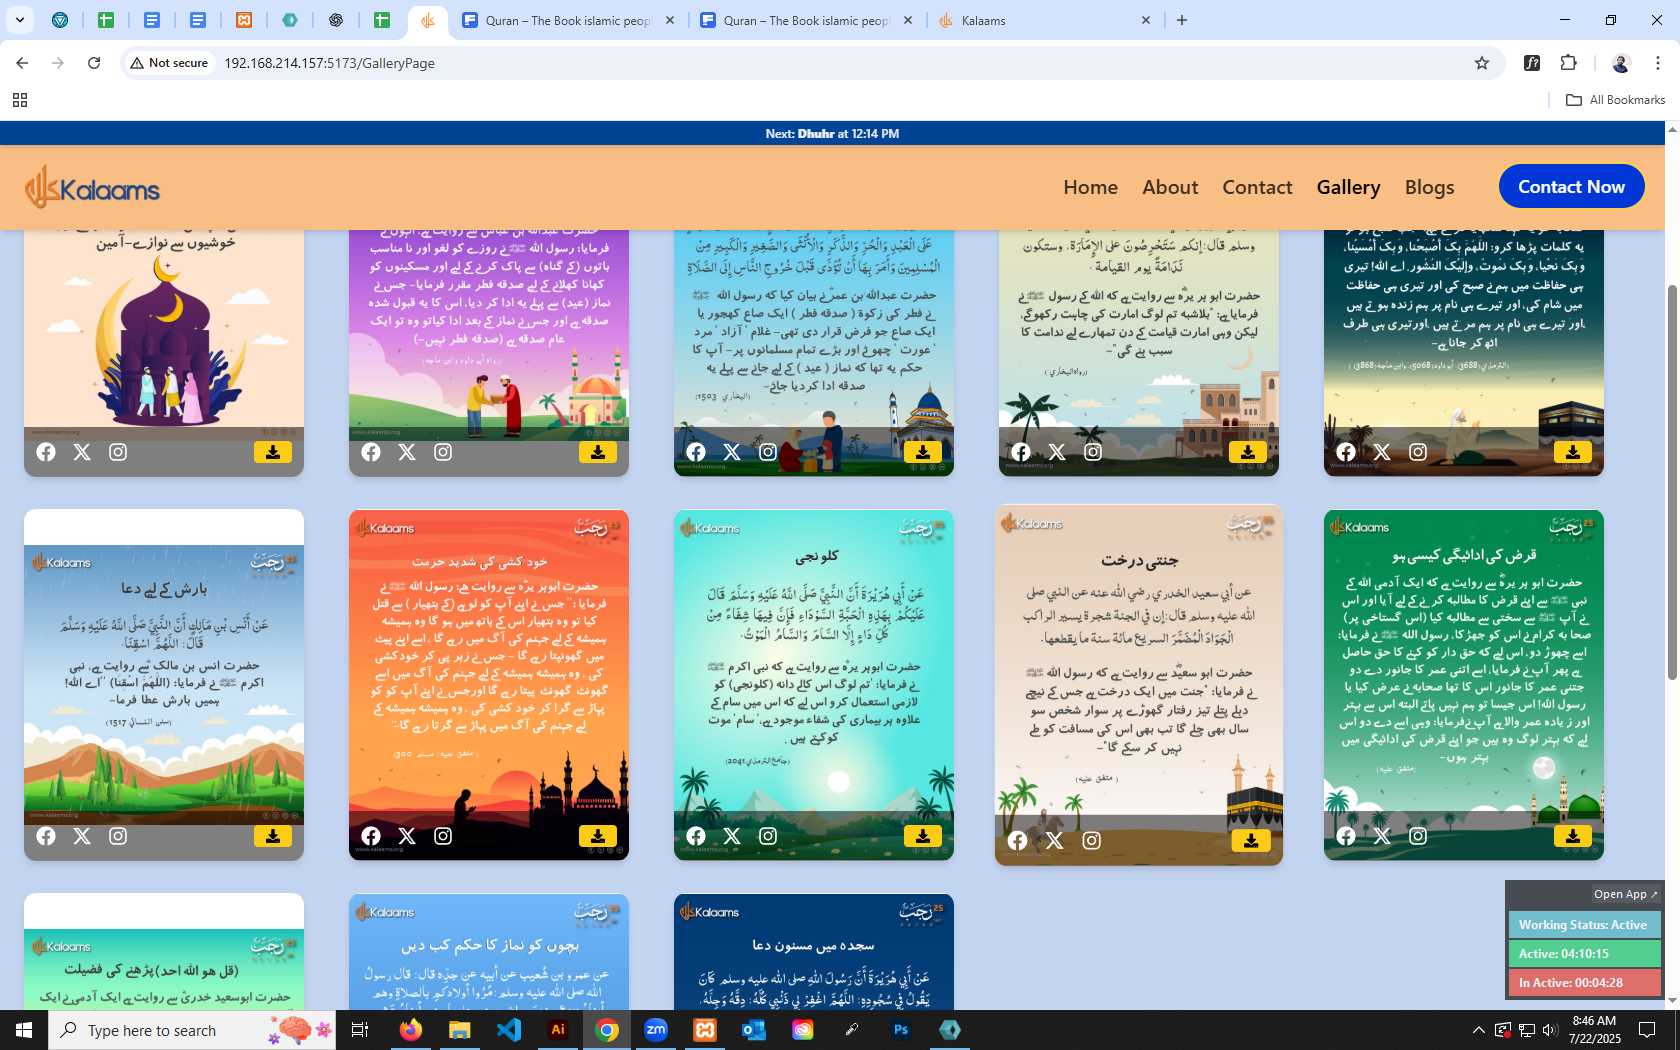Open Adobe Illustrator from the taskbar
Screen dimensions: 1680x1050
(558, 1030)
